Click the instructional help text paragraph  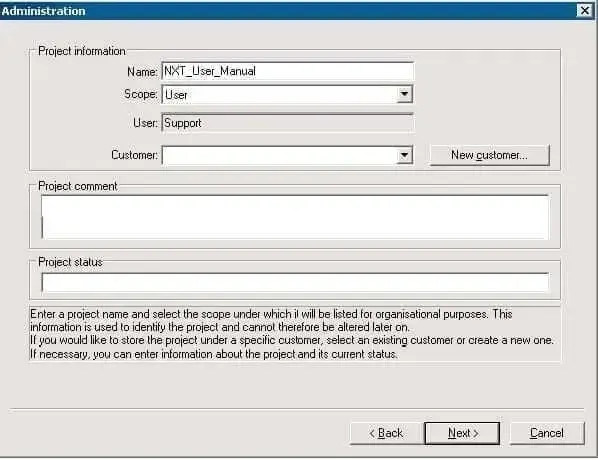(292, 334)
